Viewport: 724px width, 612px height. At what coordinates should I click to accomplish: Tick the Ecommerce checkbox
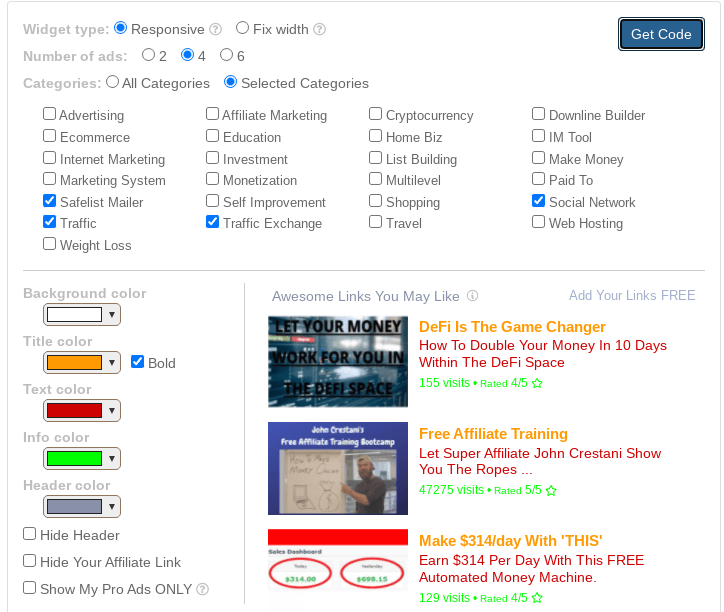point(49,136)
